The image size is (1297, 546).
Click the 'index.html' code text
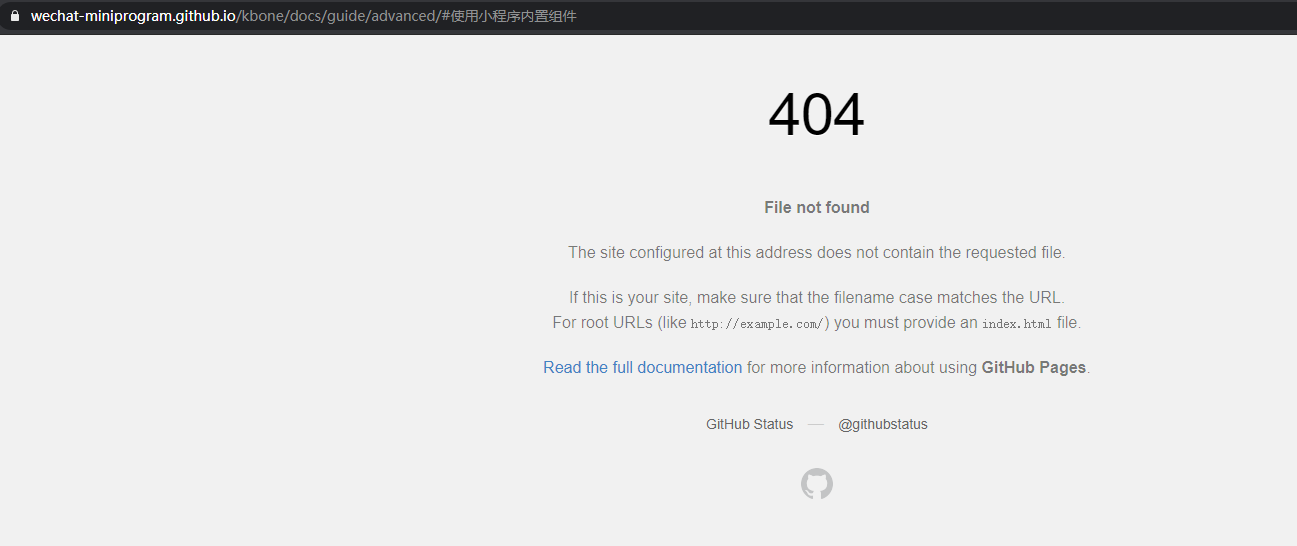(1016, 324)
